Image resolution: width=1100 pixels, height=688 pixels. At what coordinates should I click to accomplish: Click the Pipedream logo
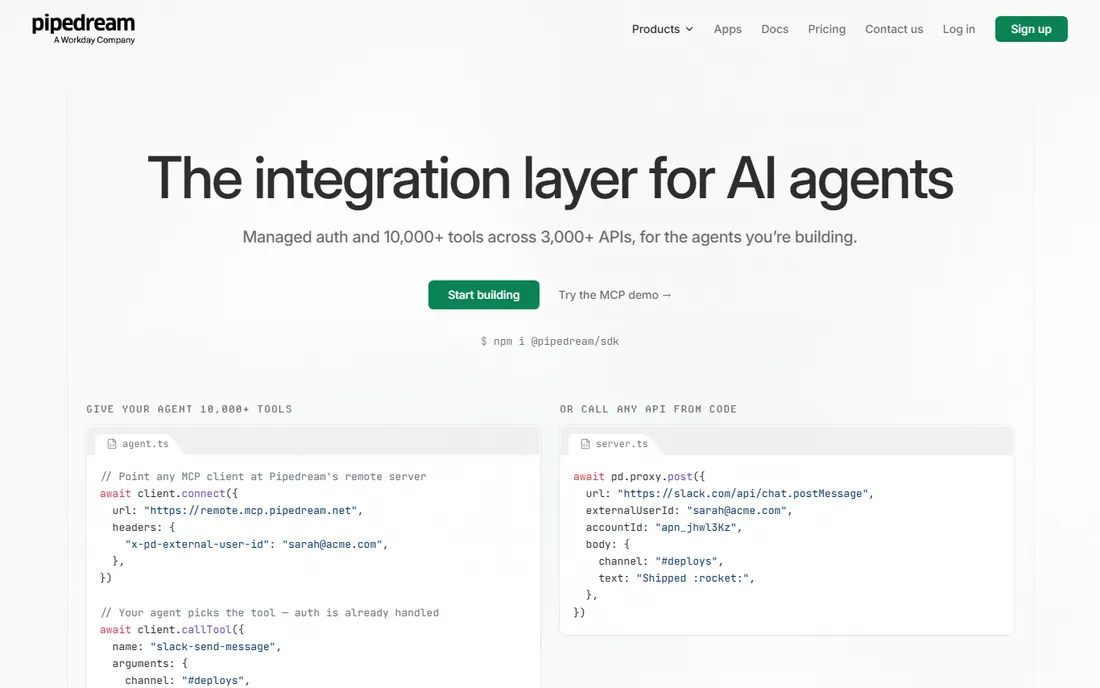(83, 29)
